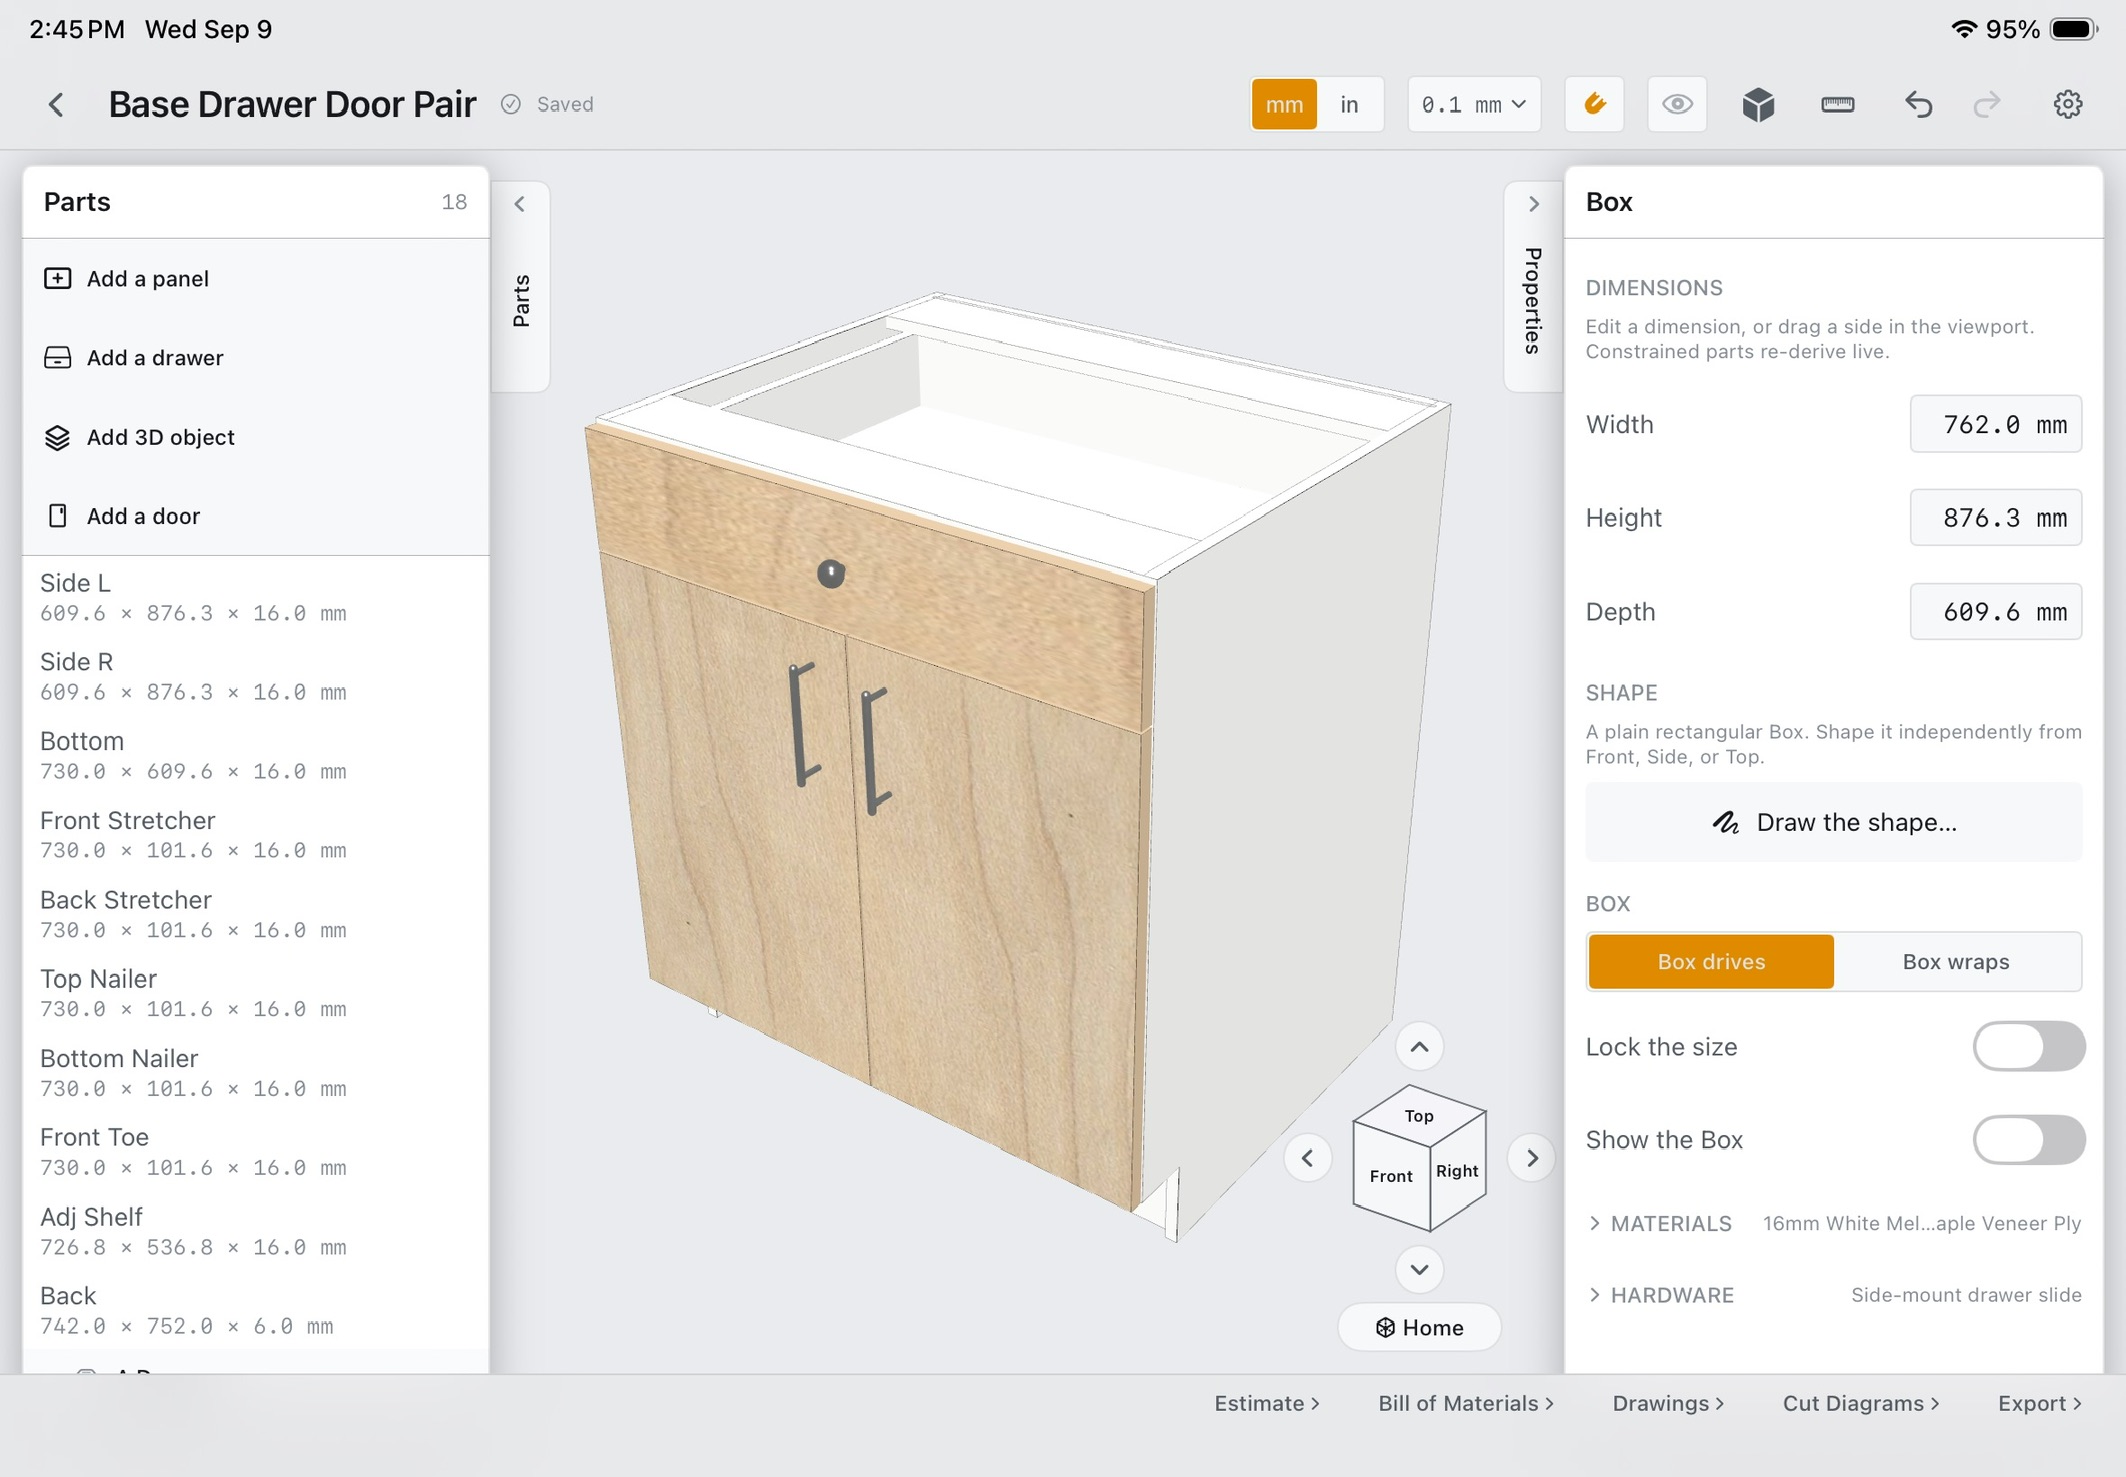Open the 0.1 mm precision dropdown
Viewport: 2126px width, 1477px height.
click(1473, 104)
